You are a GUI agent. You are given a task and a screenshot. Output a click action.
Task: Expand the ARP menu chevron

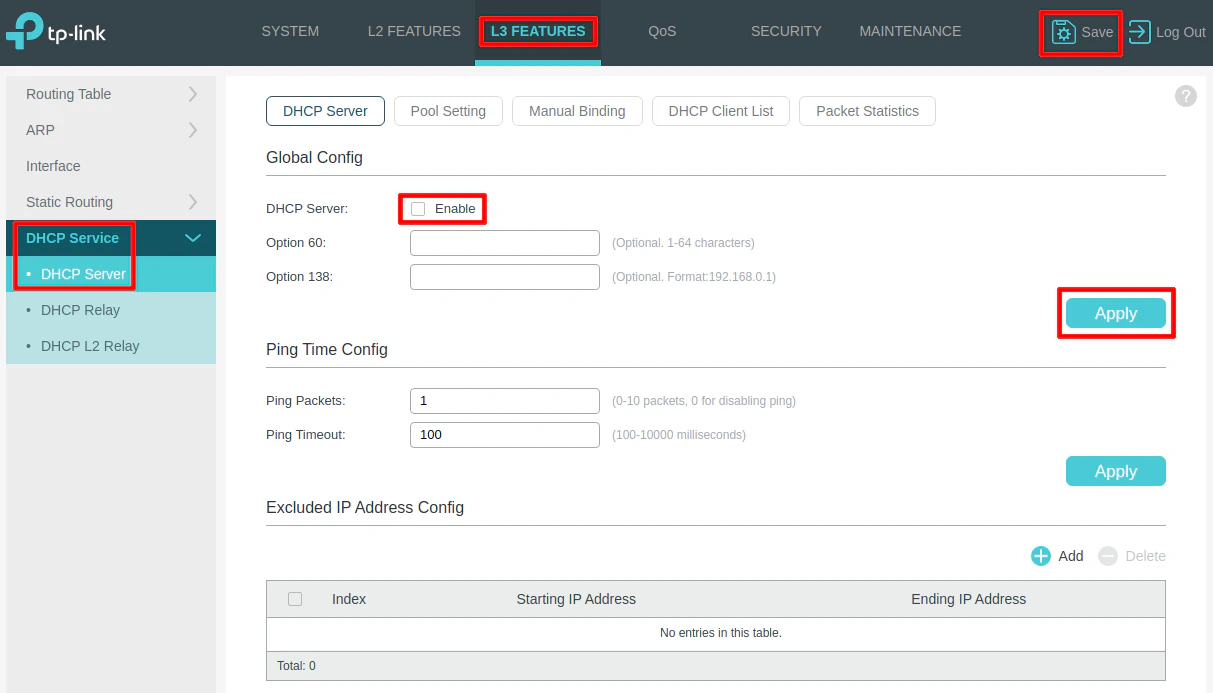[193, 130]
